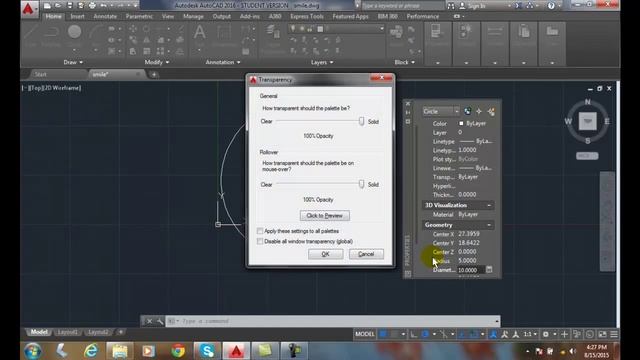640x360 pixels.
Task: Click the keyword search box in title bar
Action: 403,6
